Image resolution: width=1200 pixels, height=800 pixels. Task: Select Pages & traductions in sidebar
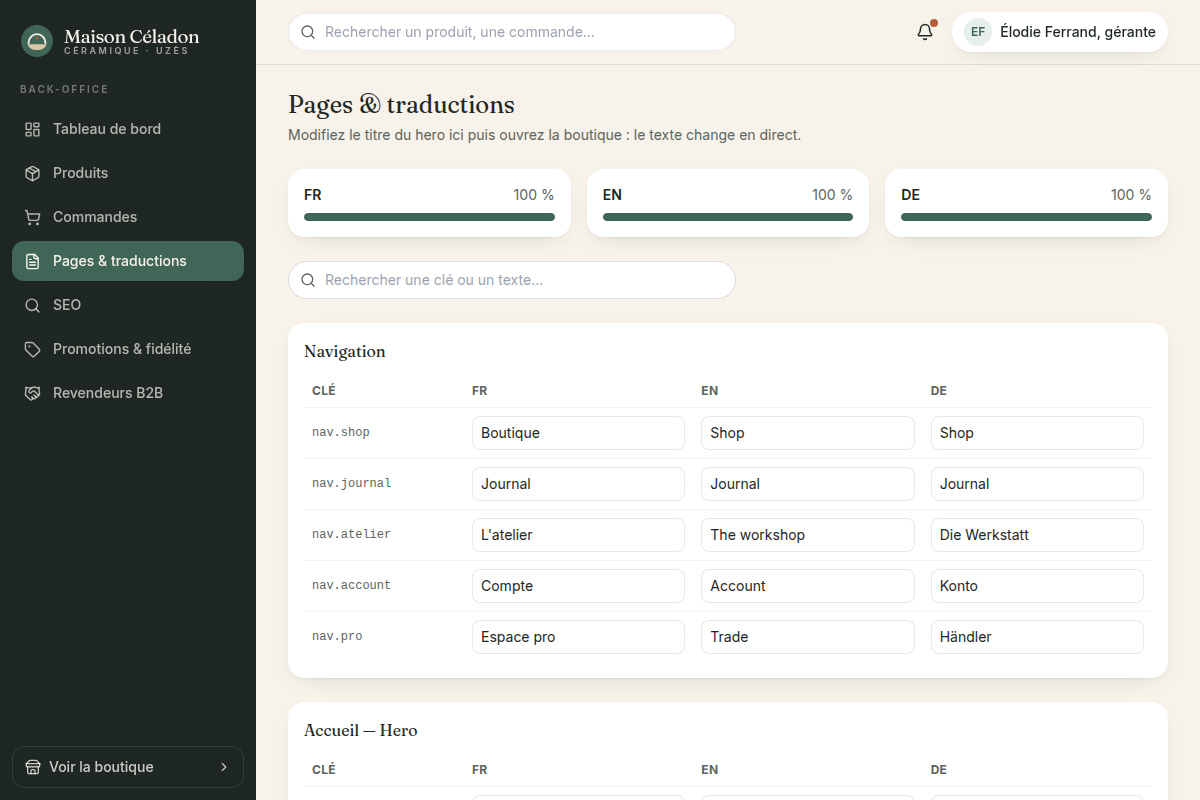[128, 261]
